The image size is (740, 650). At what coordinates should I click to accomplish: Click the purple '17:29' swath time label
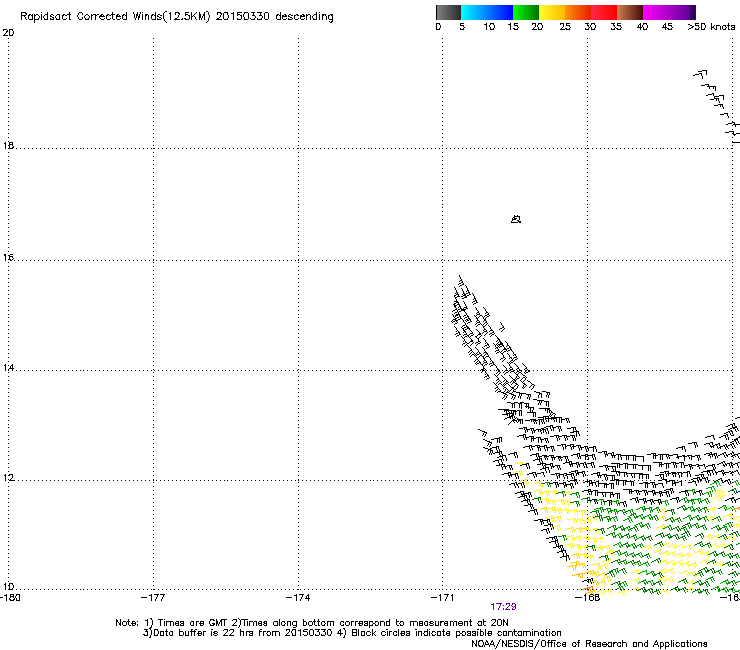click(503, 607)
